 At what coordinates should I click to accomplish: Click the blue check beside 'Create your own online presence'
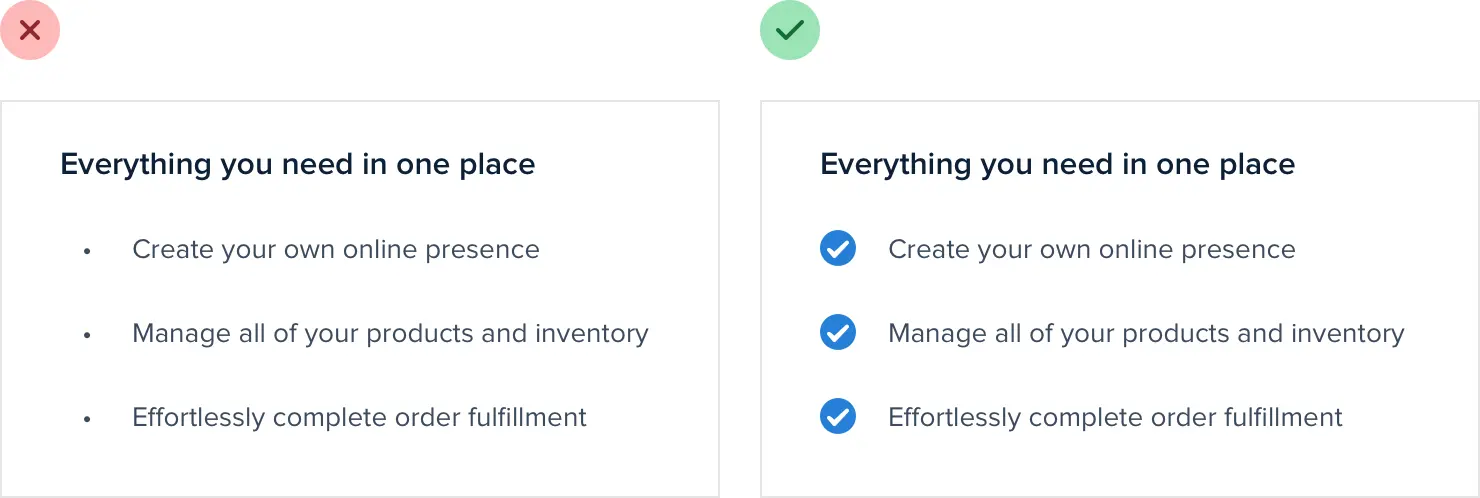coord(837,249)
